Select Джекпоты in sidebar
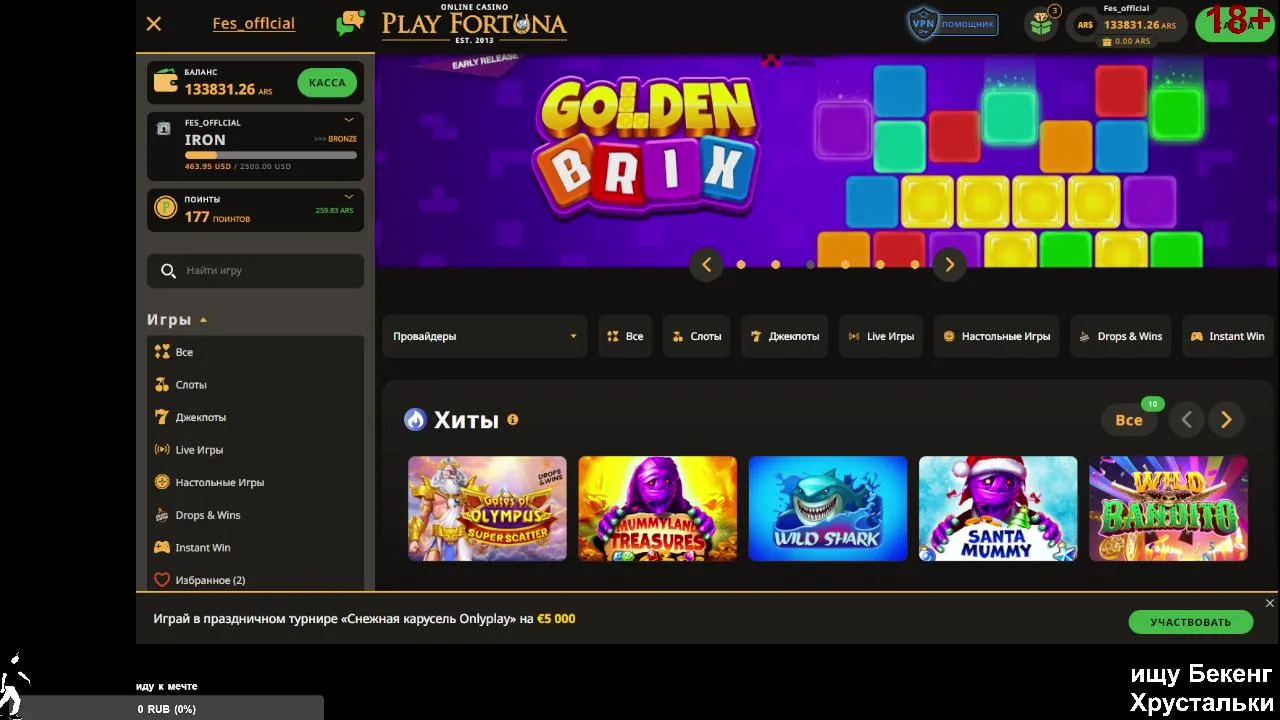1280x720 pixels. point(255,417)
